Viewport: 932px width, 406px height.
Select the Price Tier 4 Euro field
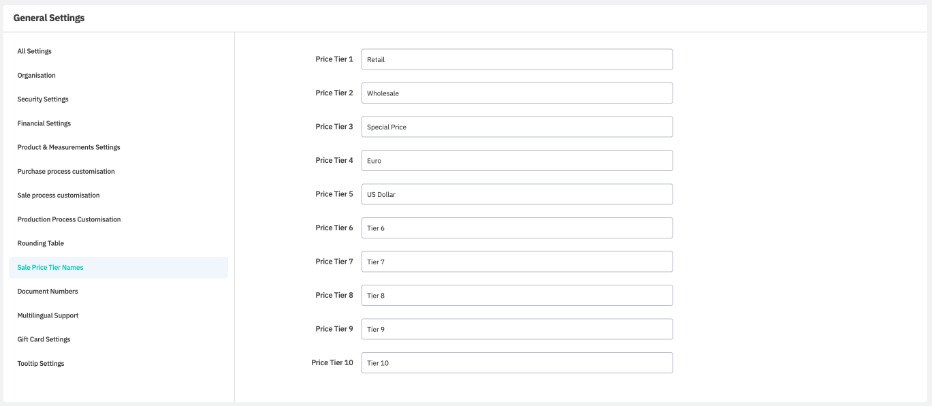(516, 161)
